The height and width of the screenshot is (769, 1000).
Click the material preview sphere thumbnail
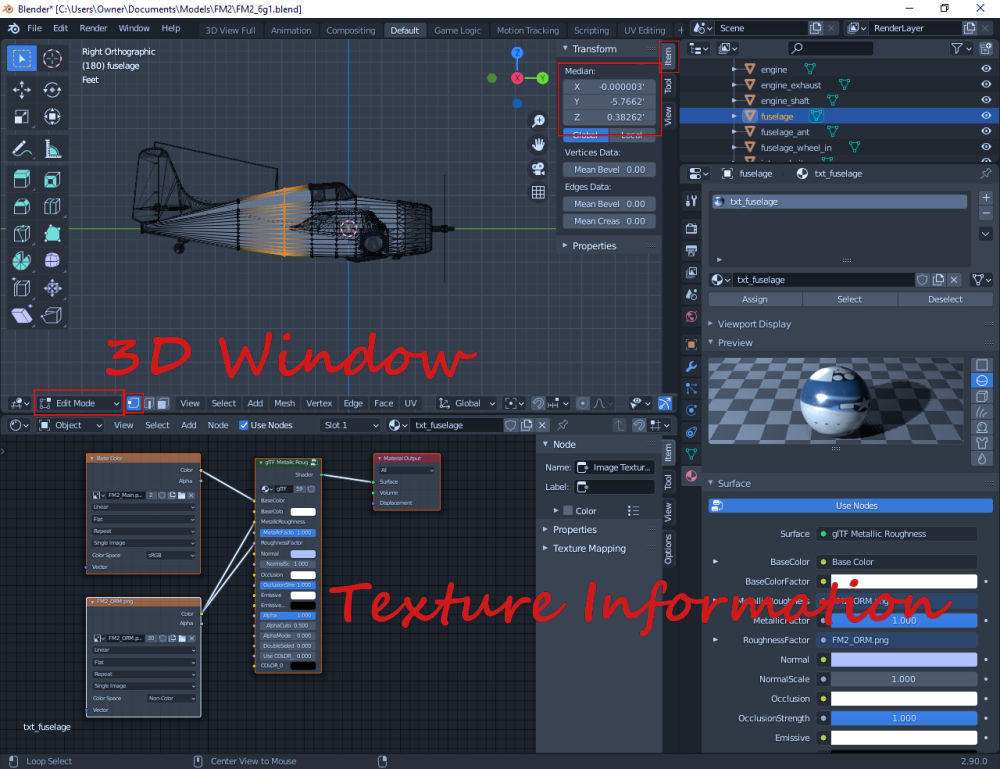[x=835, y=400]
